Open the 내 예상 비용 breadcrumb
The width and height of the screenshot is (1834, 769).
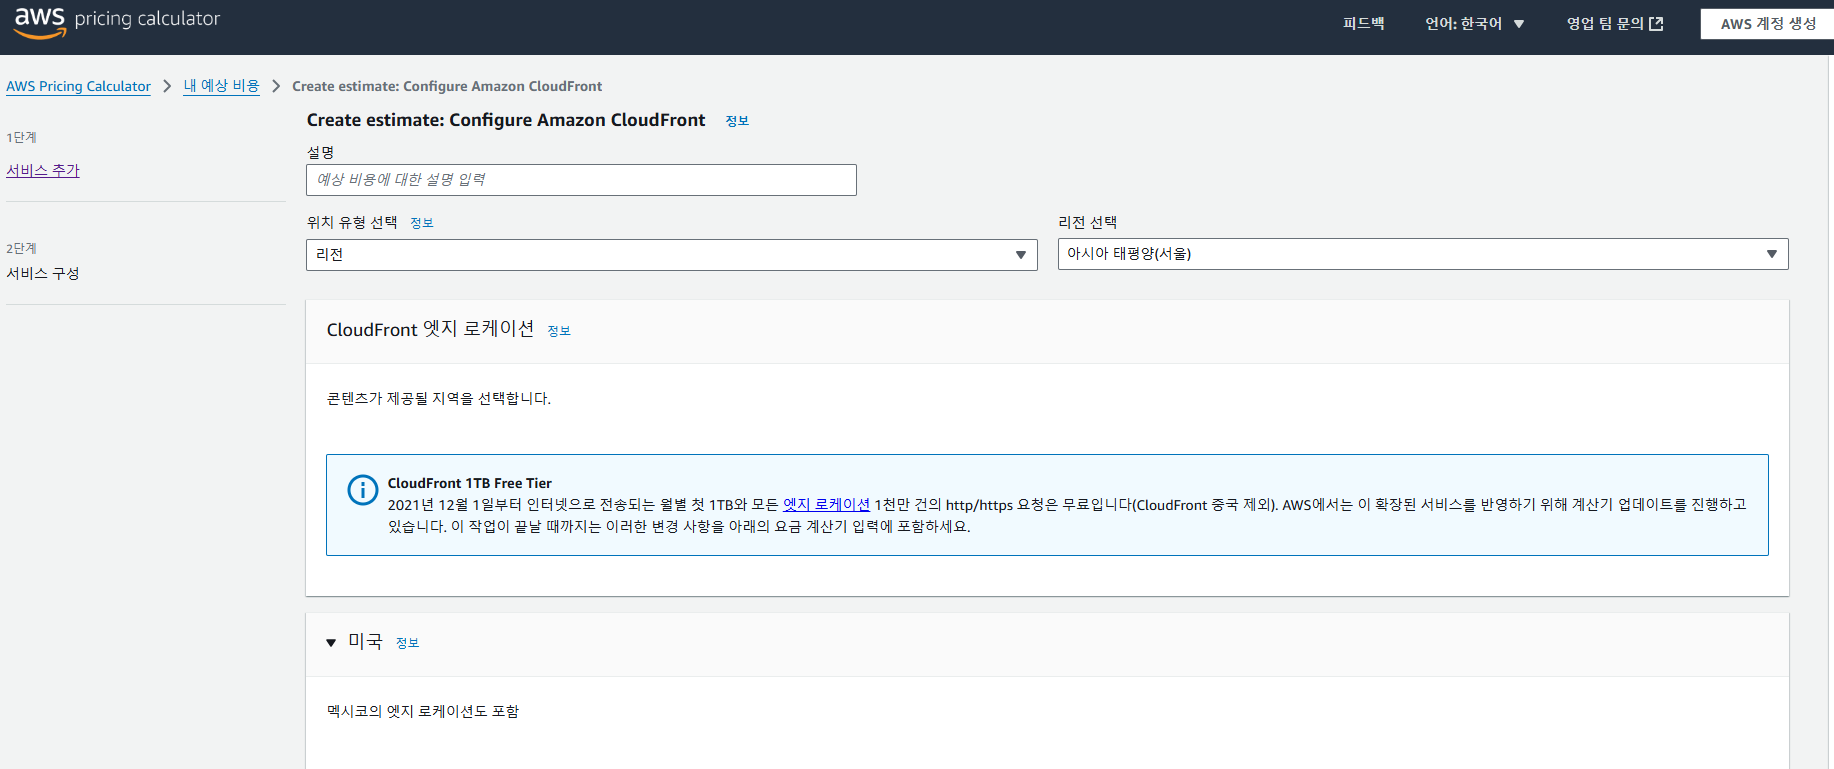point(221,86)
